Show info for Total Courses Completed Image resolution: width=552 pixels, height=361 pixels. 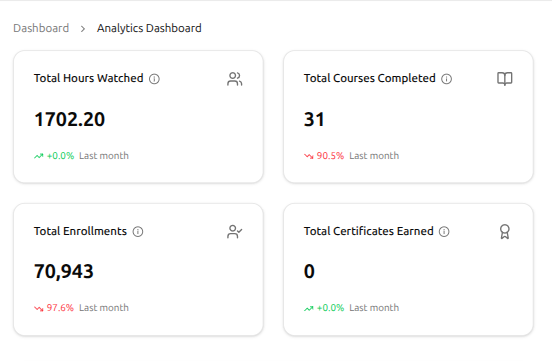(x=447, y=79)
